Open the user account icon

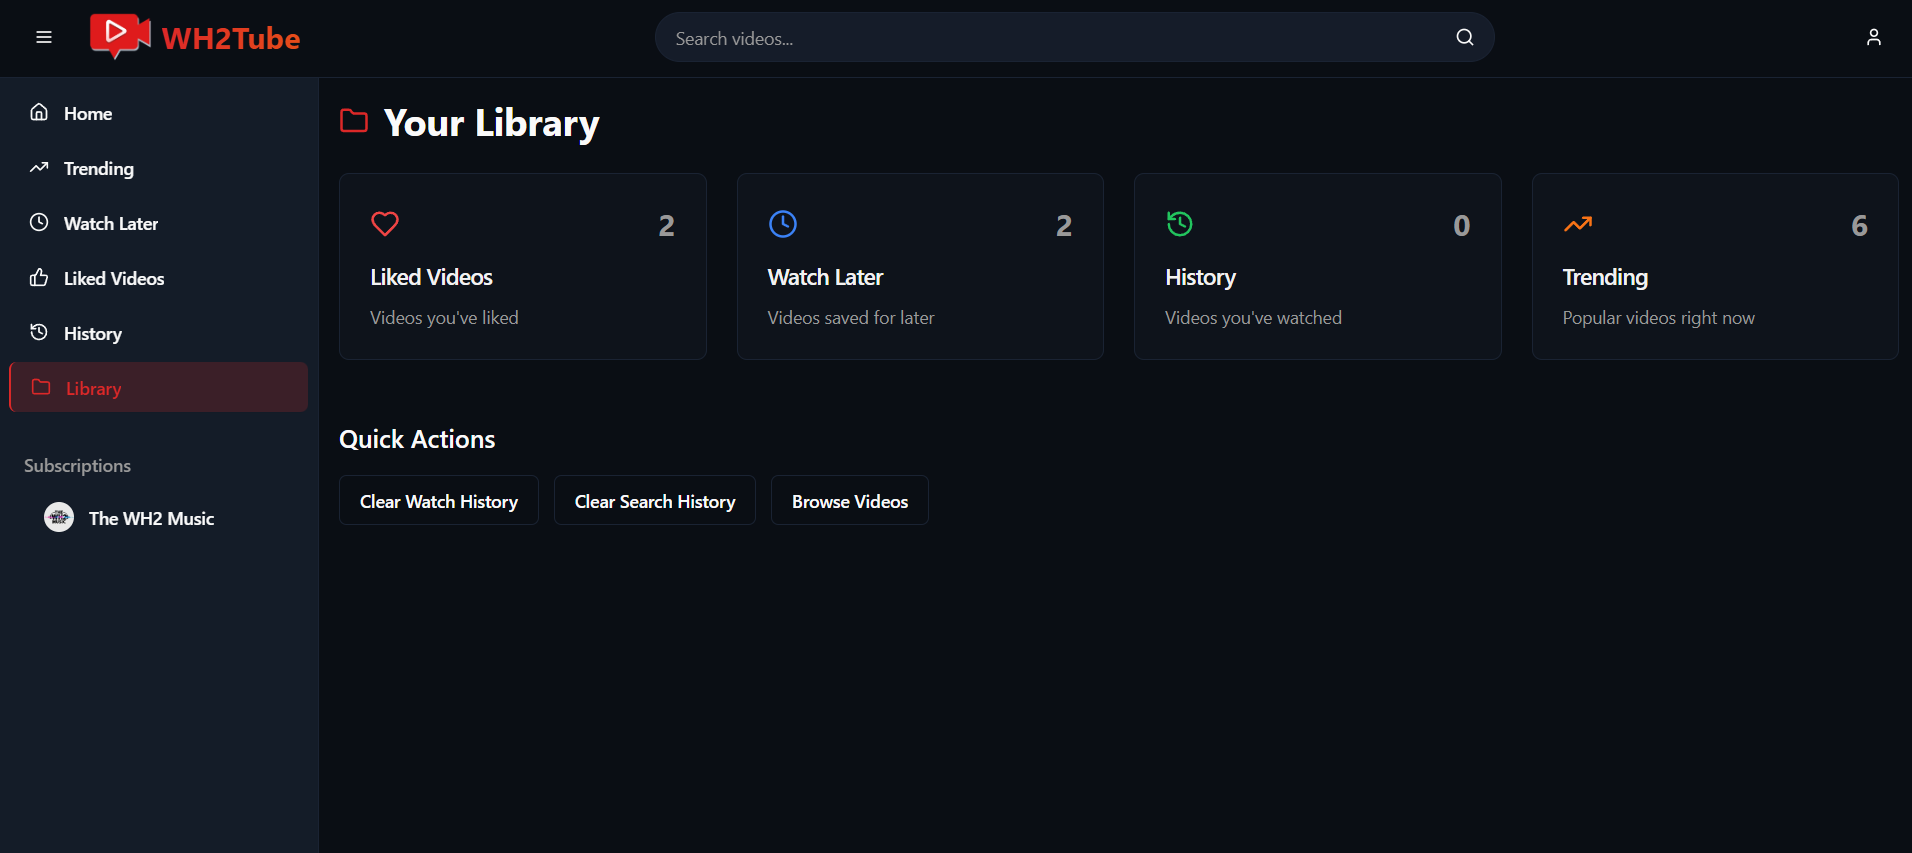pos(1873,38)
